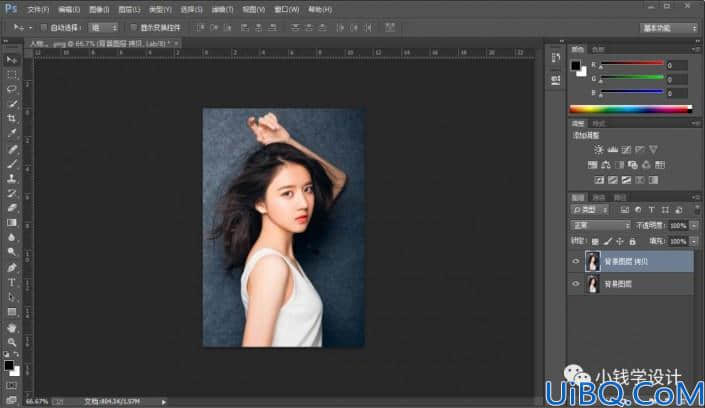This screenshot has height=408, width=705.
Task: Open the Layers panel flyout menu
Action: coord(696,197)
